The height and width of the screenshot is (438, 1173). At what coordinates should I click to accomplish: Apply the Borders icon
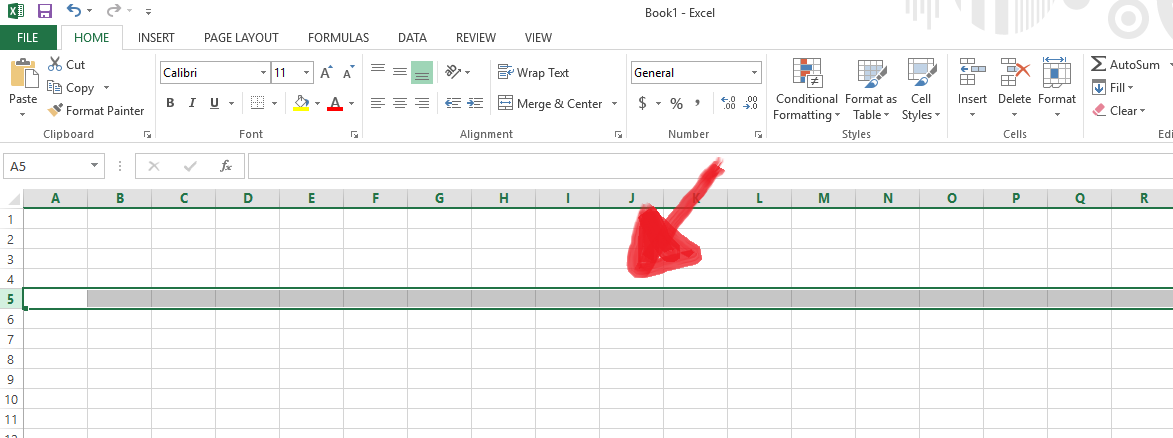pyautogui.click(x=257, y=103)
